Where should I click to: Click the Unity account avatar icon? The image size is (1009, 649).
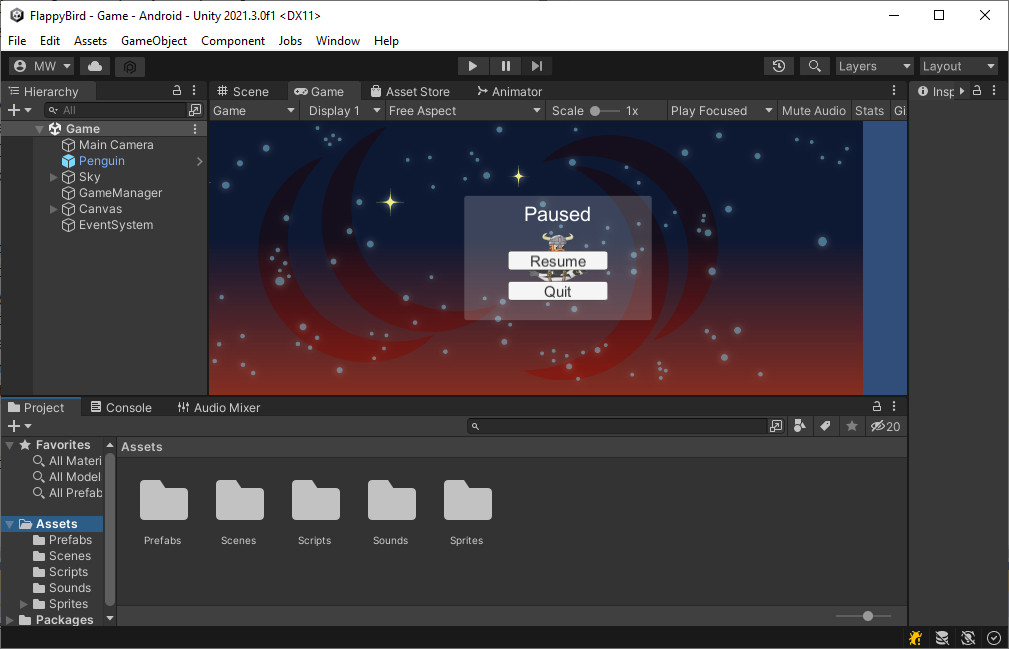(x=22, y=65)
